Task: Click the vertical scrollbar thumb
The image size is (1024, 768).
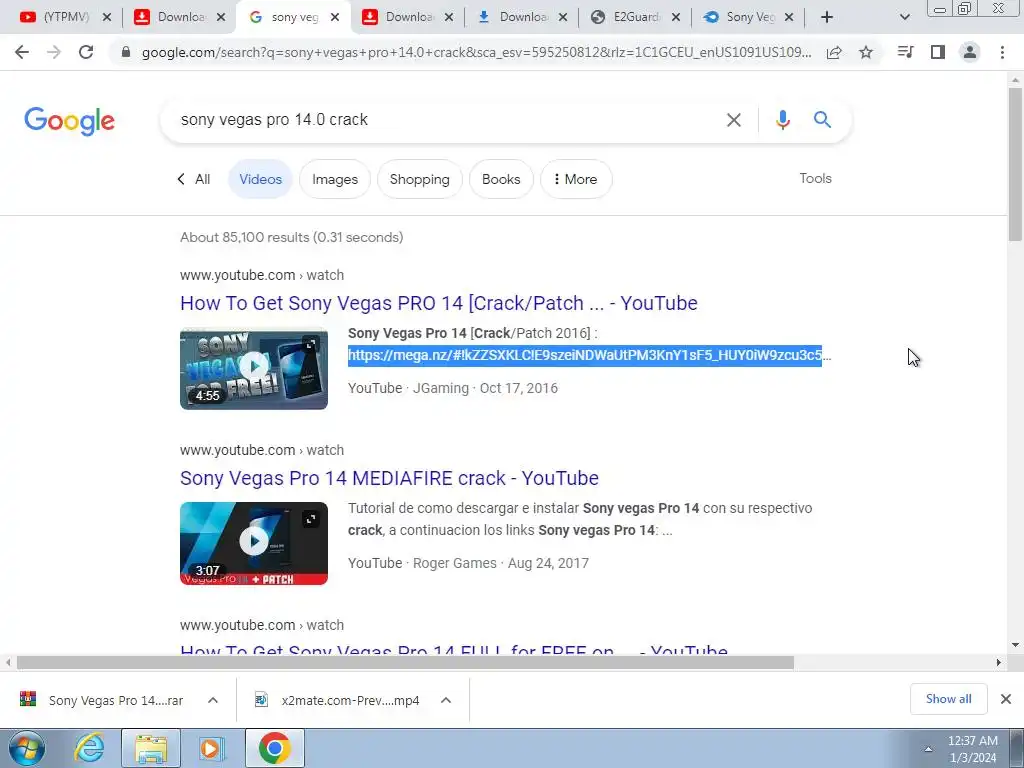Action: [x=1015, y=163]
